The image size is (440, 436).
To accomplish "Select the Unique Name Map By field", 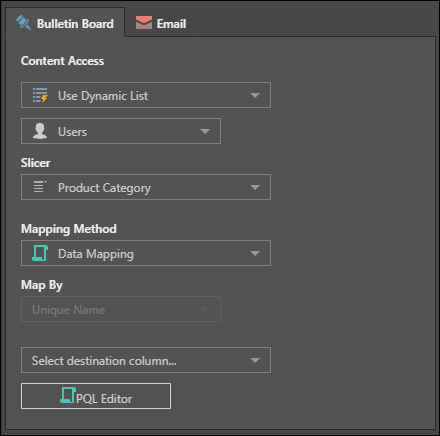I will [121, 309].
